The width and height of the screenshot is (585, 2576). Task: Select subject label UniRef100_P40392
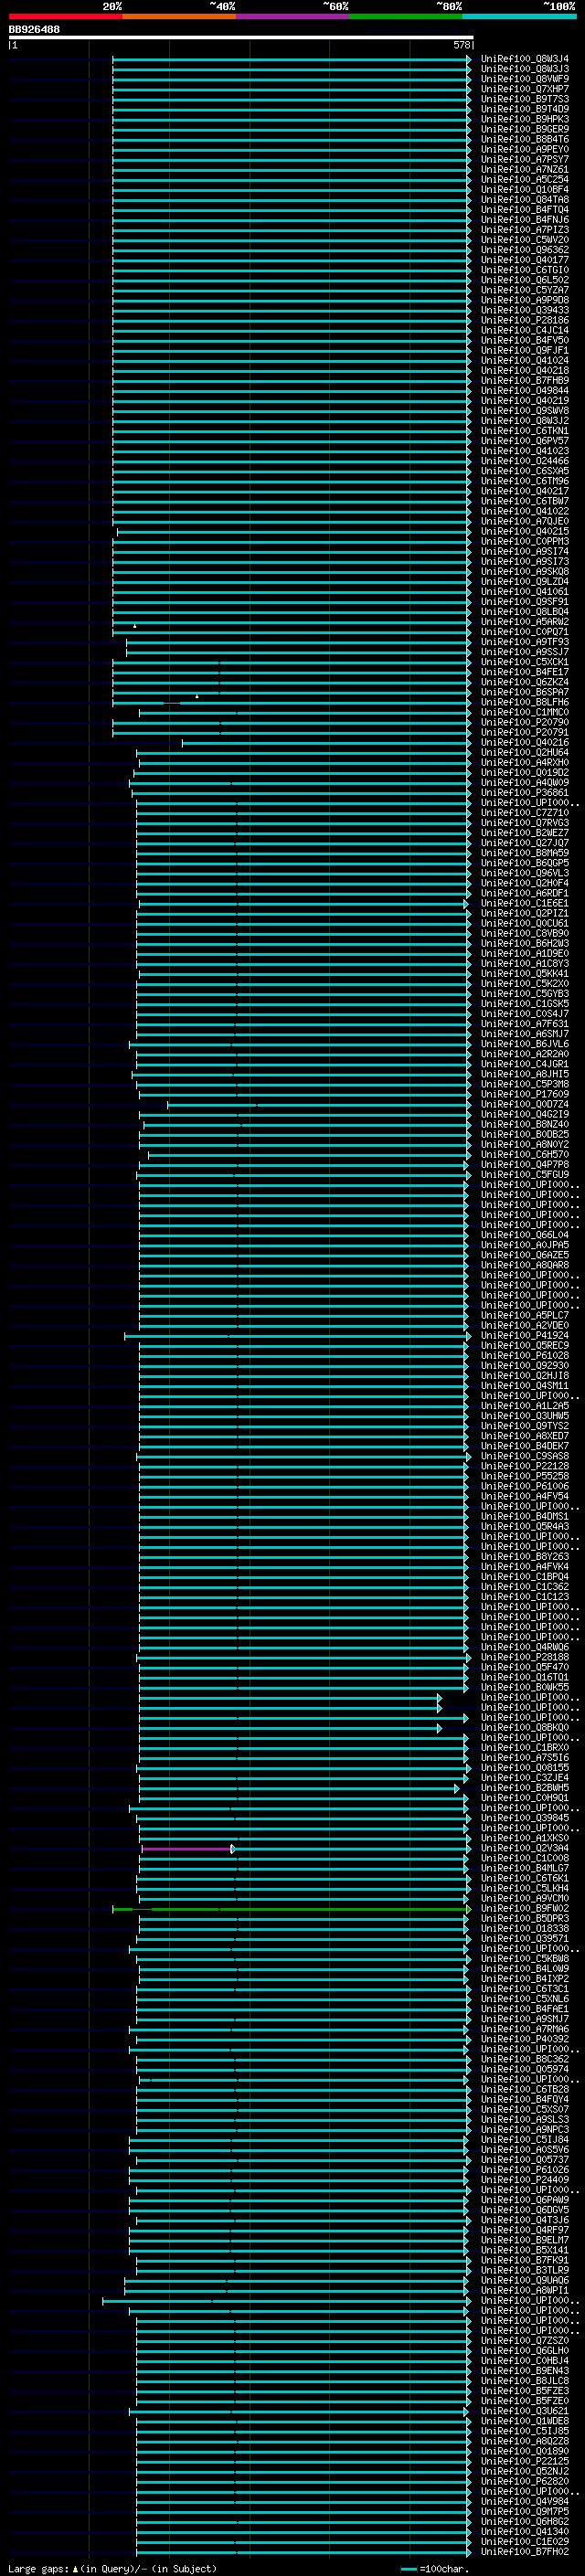(x=525, y=2039)
